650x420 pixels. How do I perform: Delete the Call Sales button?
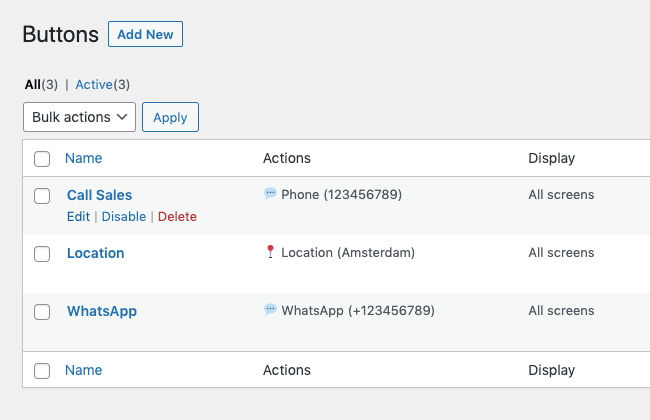177,217
